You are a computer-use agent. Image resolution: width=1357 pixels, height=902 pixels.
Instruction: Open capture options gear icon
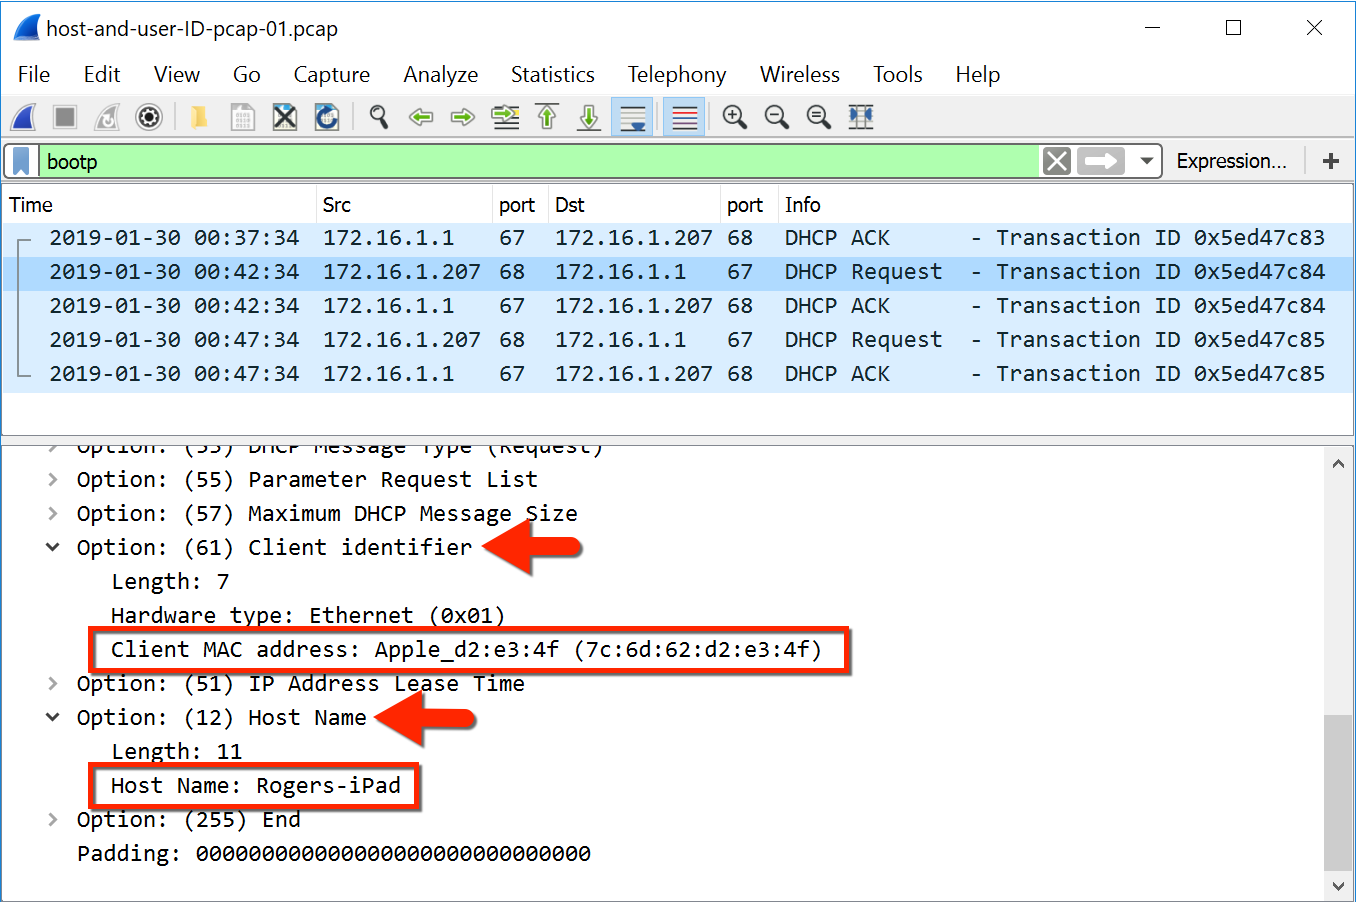coord(149,117)
